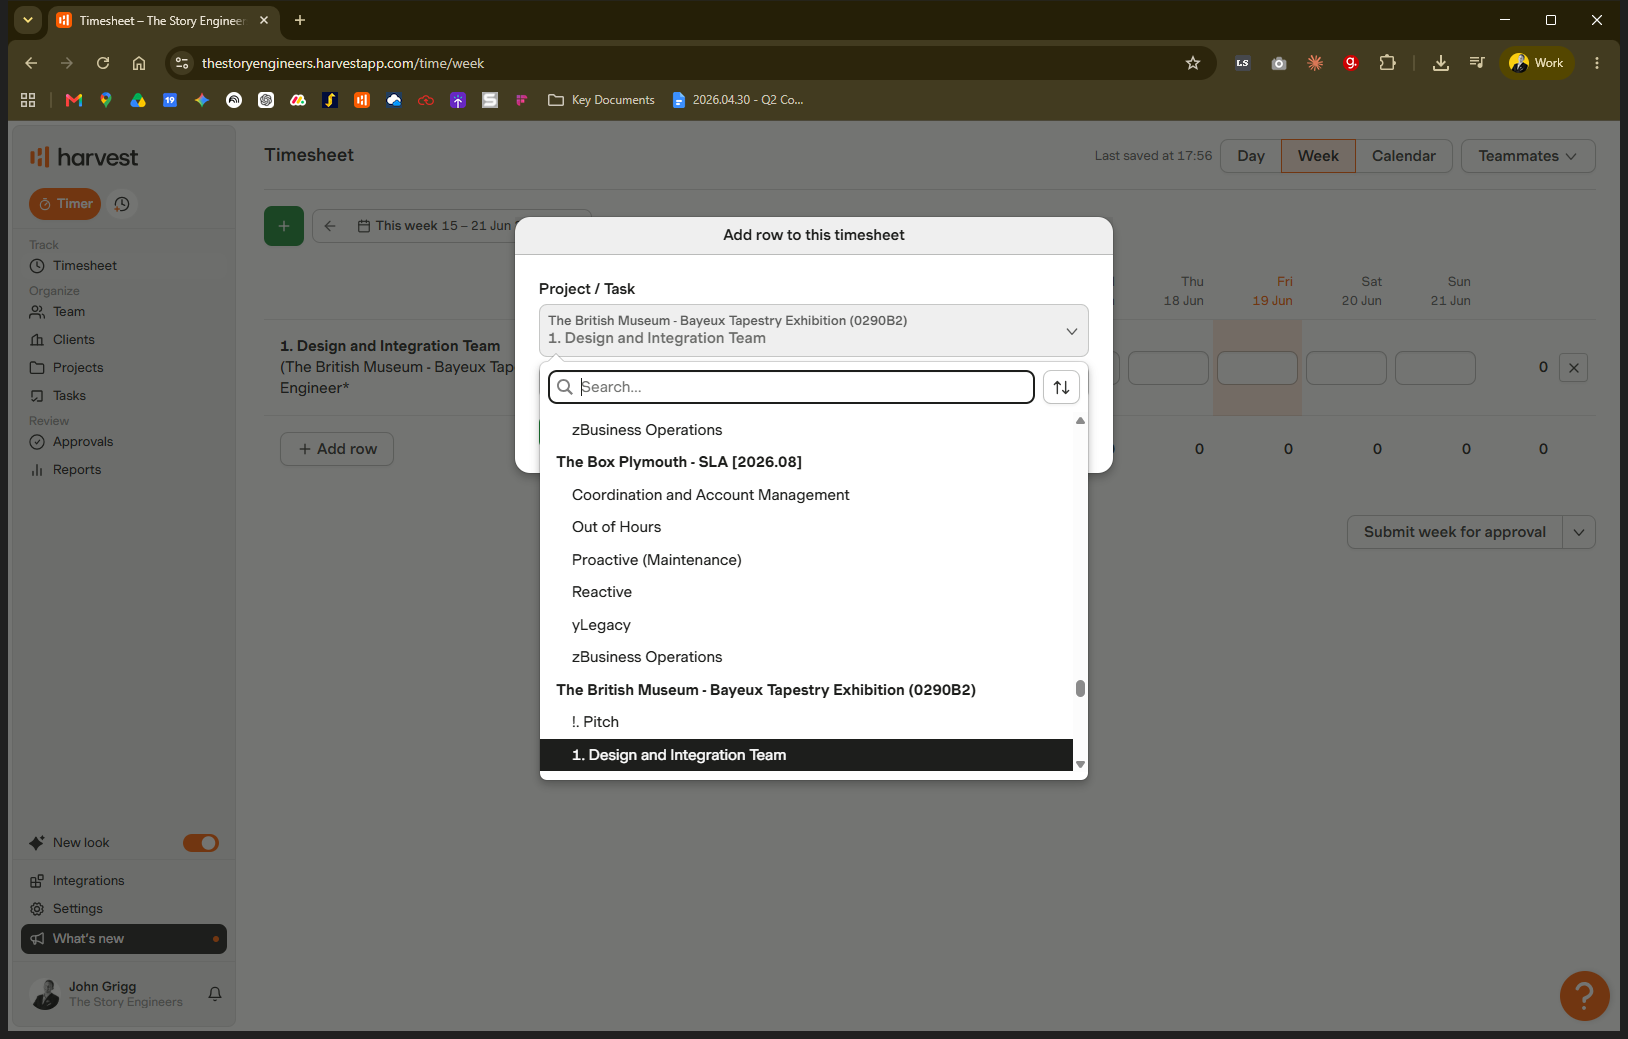The width and height of the screenshot is (1628, 1039).
Task: Click the task list scrollbar thumb
Action: [x=1080, y=688]
